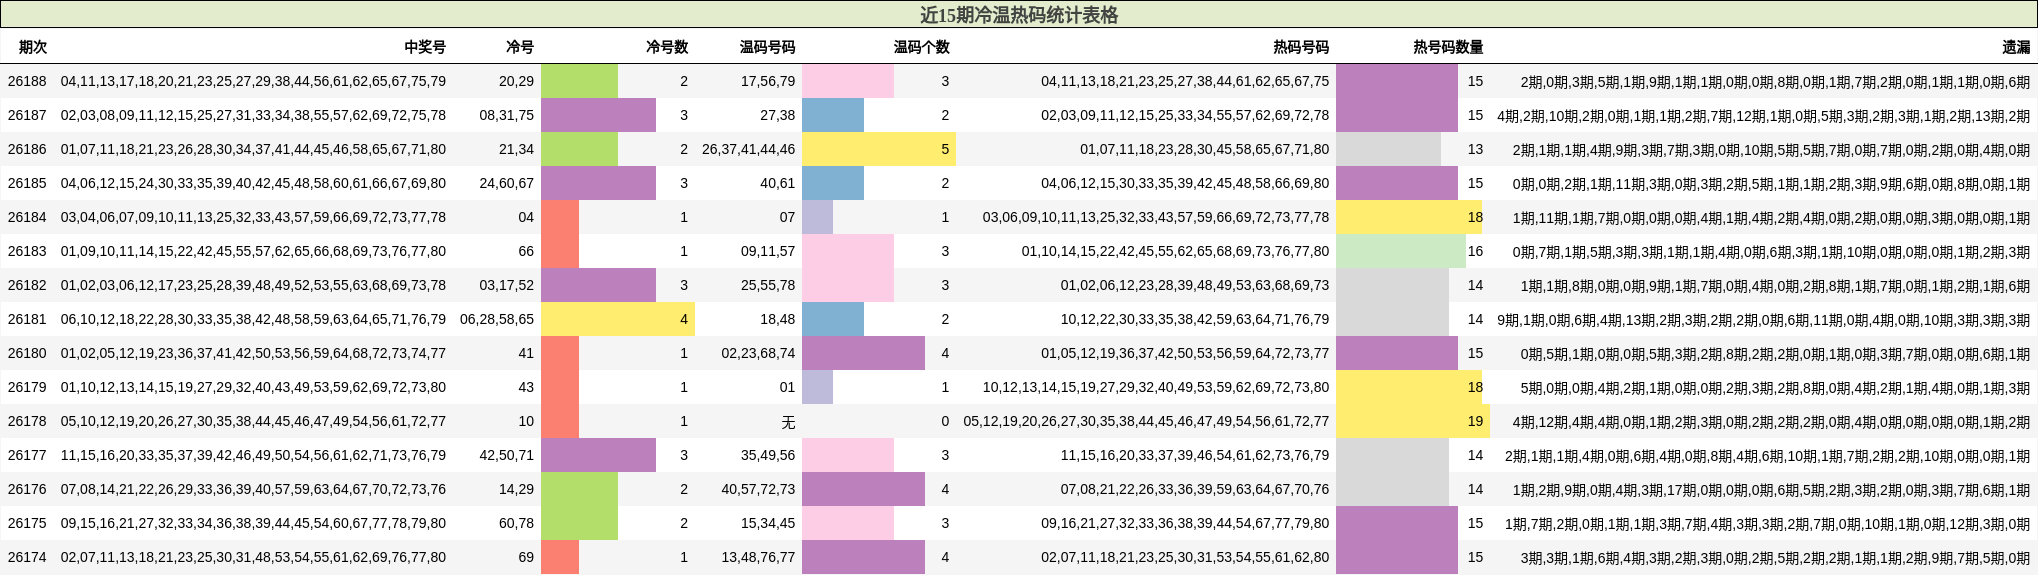
Task: Click the 期次 column header
Action: tap(33, 47)
